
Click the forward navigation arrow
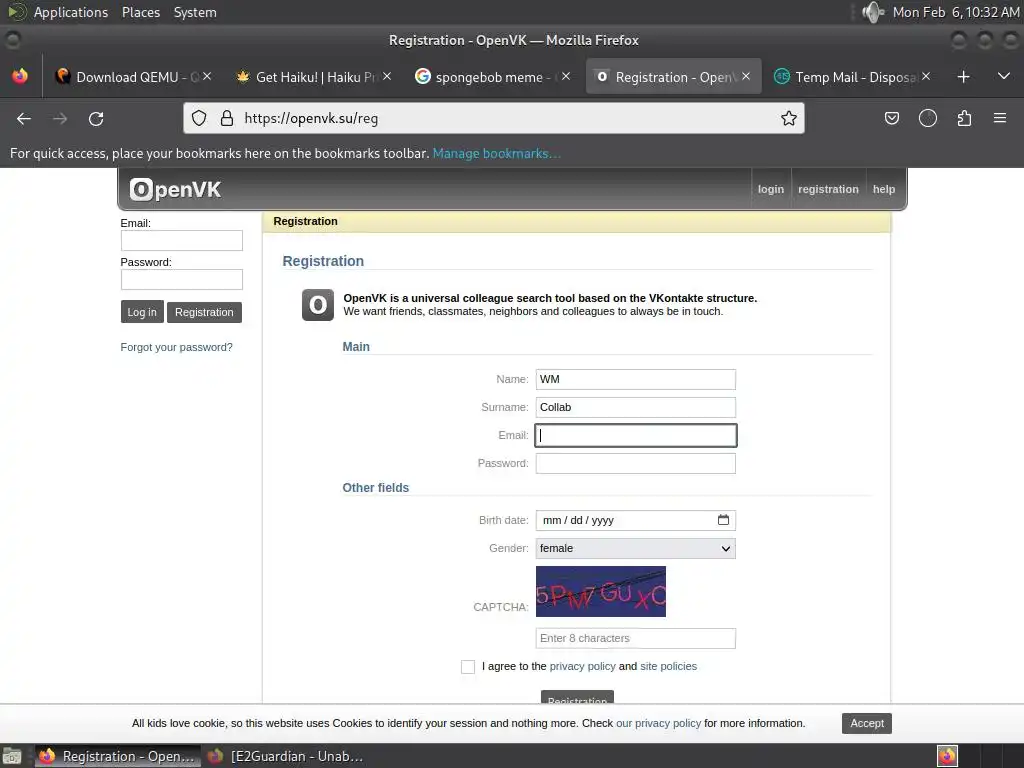tap(60, 118)
